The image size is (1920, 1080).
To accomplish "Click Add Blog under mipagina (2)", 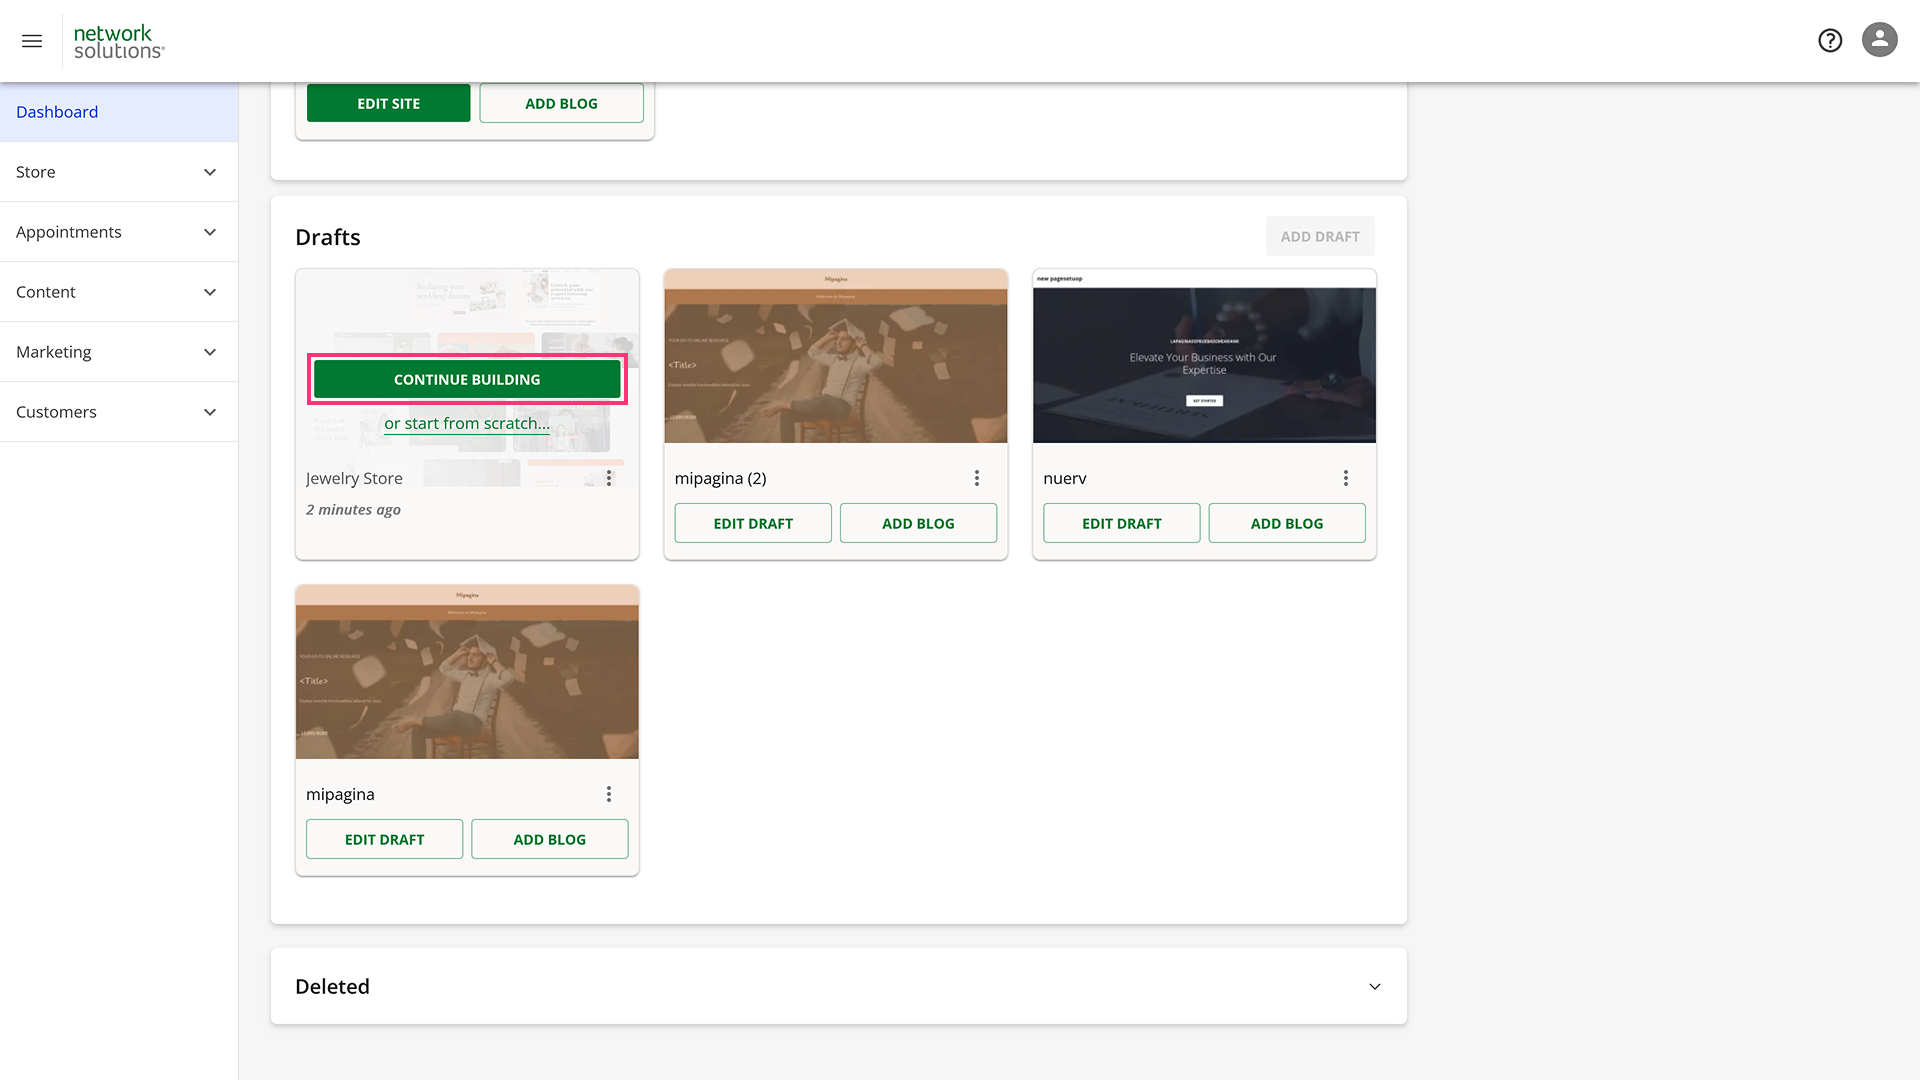I will point(918,523).
